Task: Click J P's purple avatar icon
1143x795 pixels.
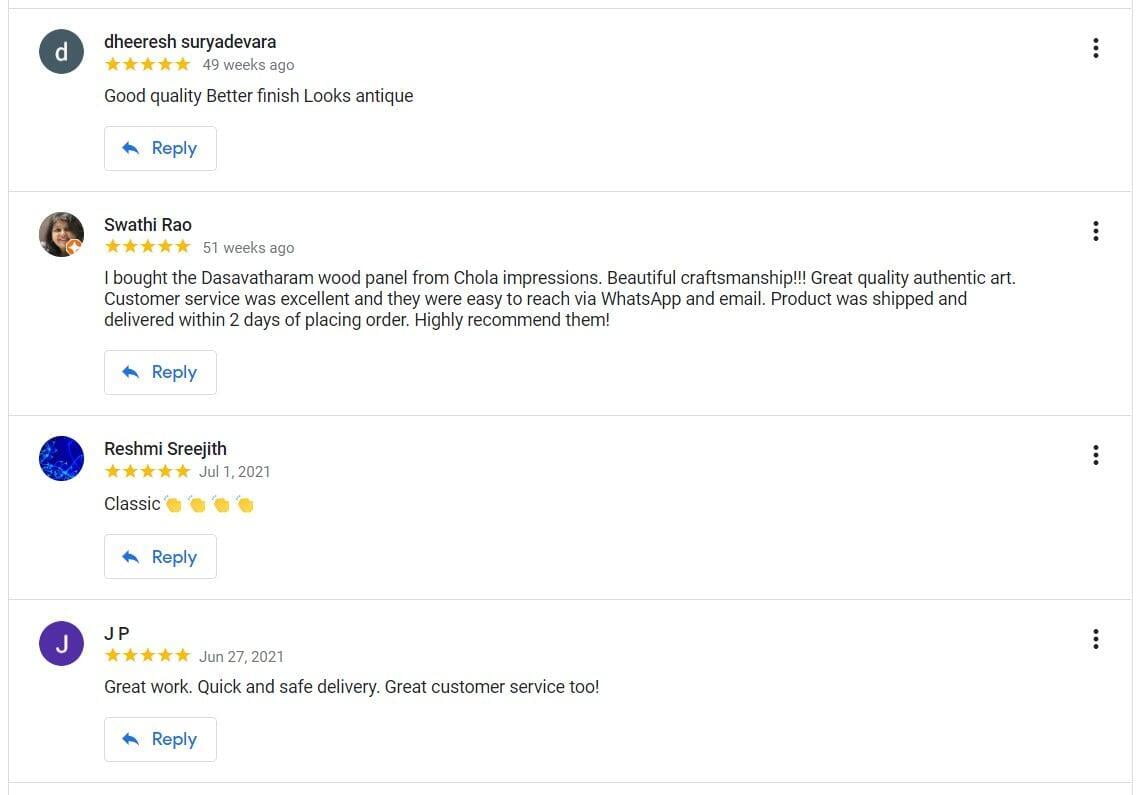Action: [x=61, y=643]
